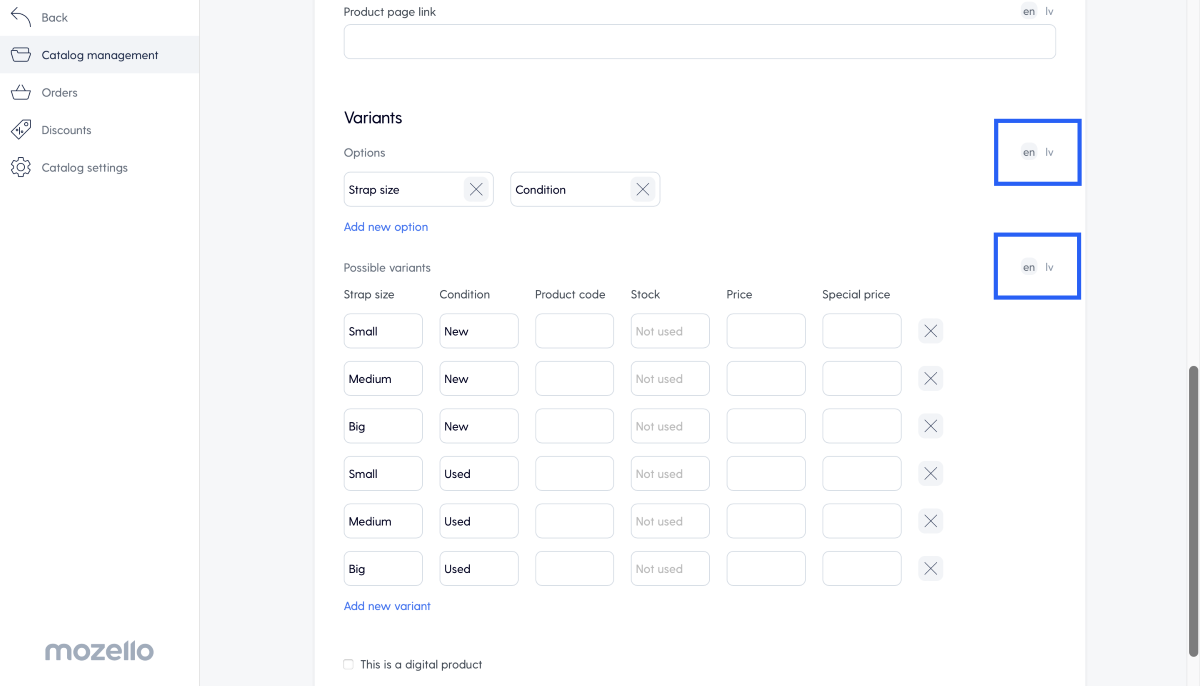The height and width of the screenshot is (686, 1200).
Task: Select en language for Options
Action: tap(1029, 153)
